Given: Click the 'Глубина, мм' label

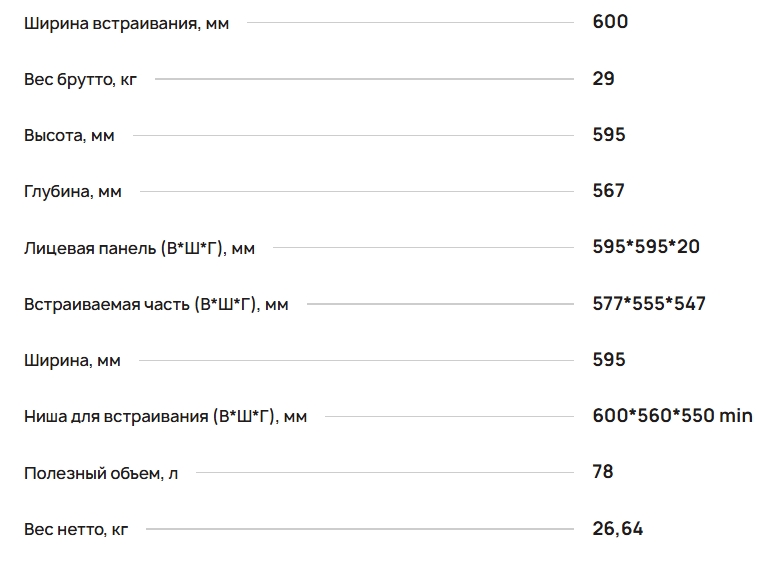Looking at the screenshot, I should coord(73,191).
